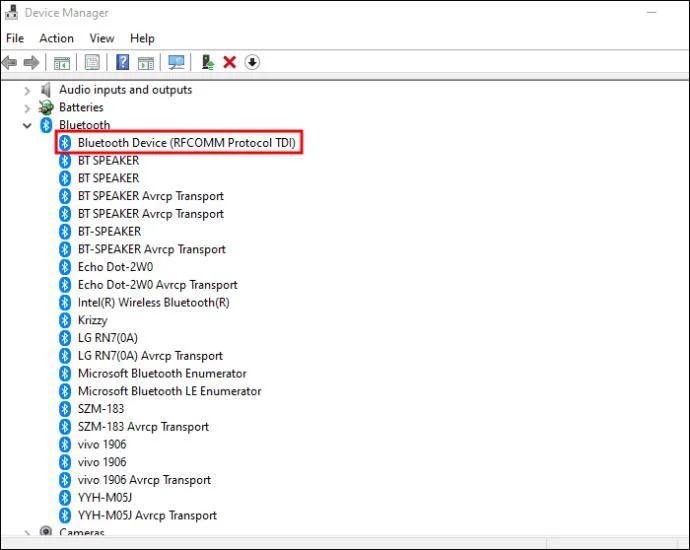
Task: Click the Update device driver icon
Action: click(208, 62)
